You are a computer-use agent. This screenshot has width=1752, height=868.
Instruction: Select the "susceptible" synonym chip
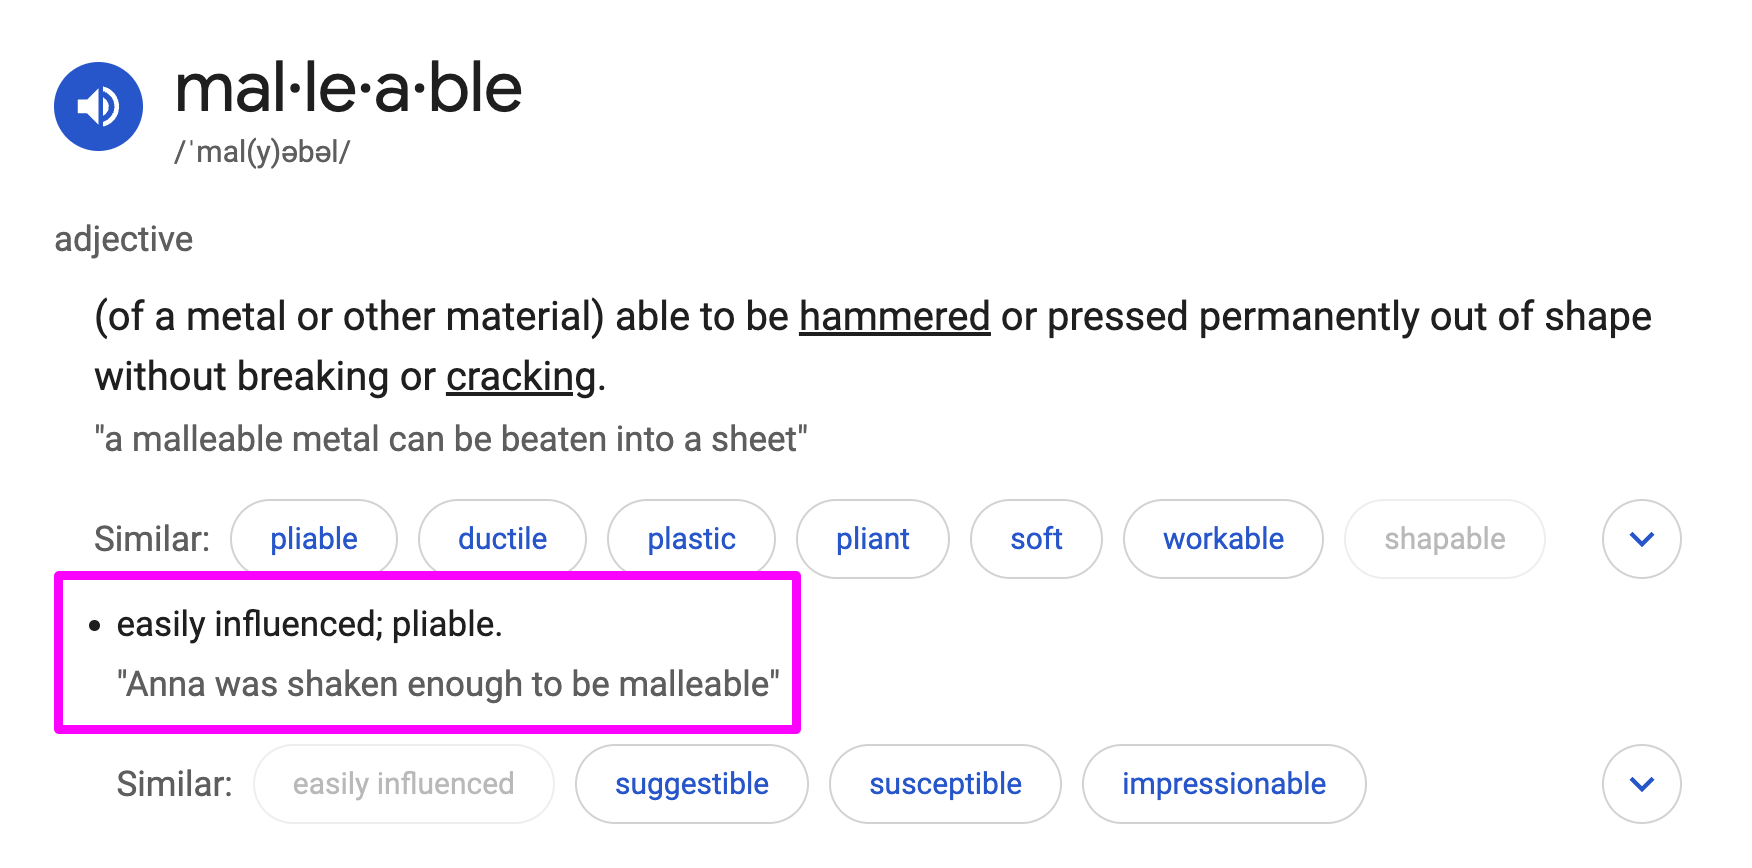[x=945, y=784]
